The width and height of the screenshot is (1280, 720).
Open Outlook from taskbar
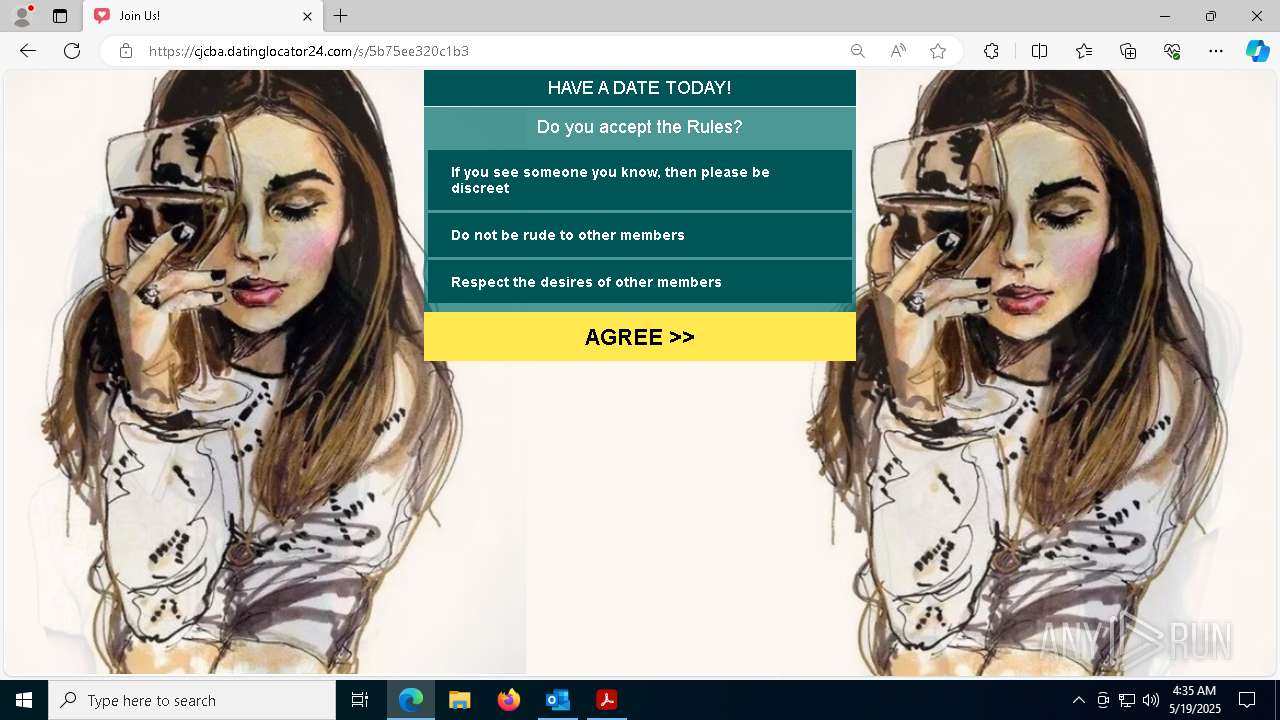tap(558, 700)
